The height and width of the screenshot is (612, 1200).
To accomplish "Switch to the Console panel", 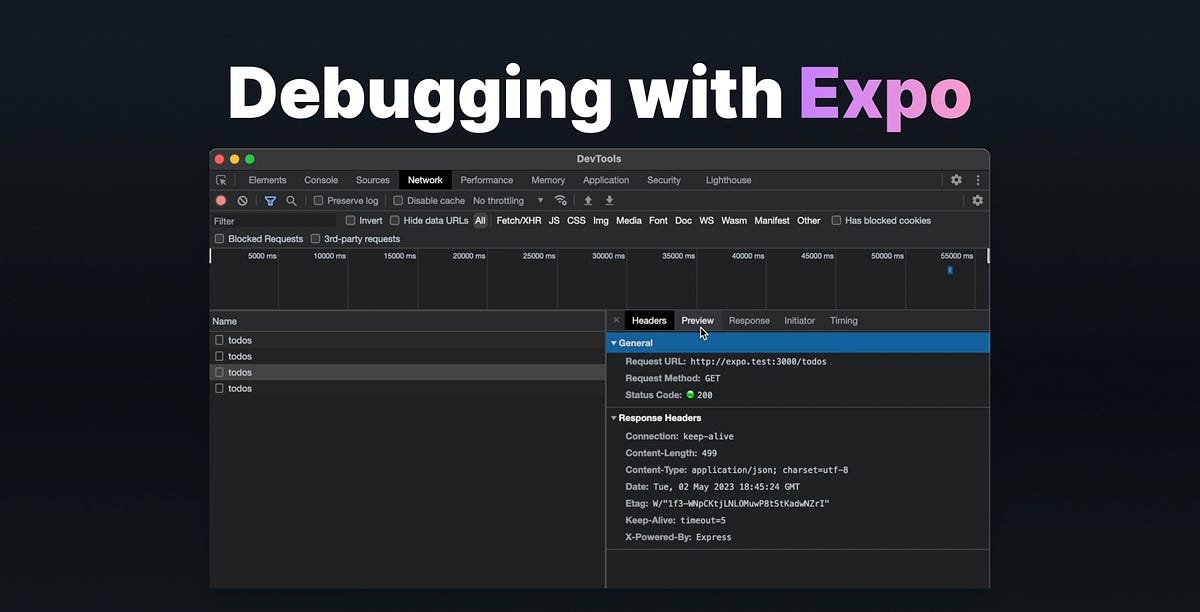I will coord(320,179).
